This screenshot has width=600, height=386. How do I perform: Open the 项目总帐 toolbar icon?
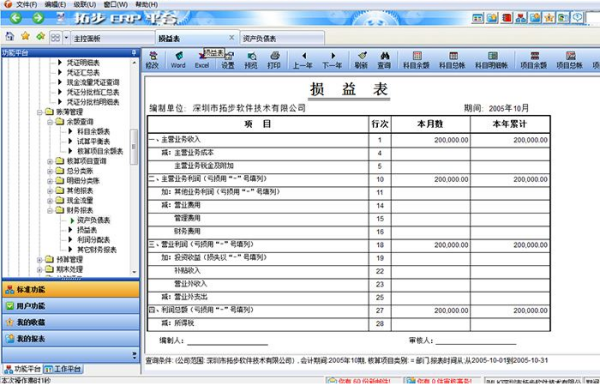(x=570, y=60)
